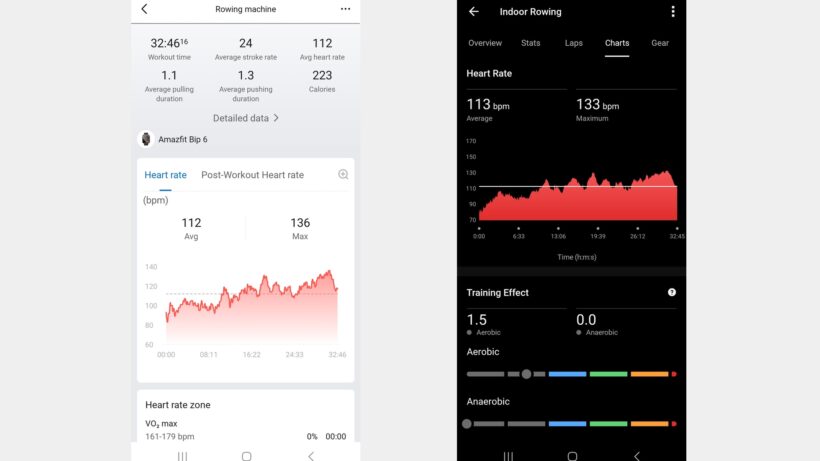Switch to Post-Workout Heart rate tab
This screenshot has width=820, height=461.
tap(252, 175)
